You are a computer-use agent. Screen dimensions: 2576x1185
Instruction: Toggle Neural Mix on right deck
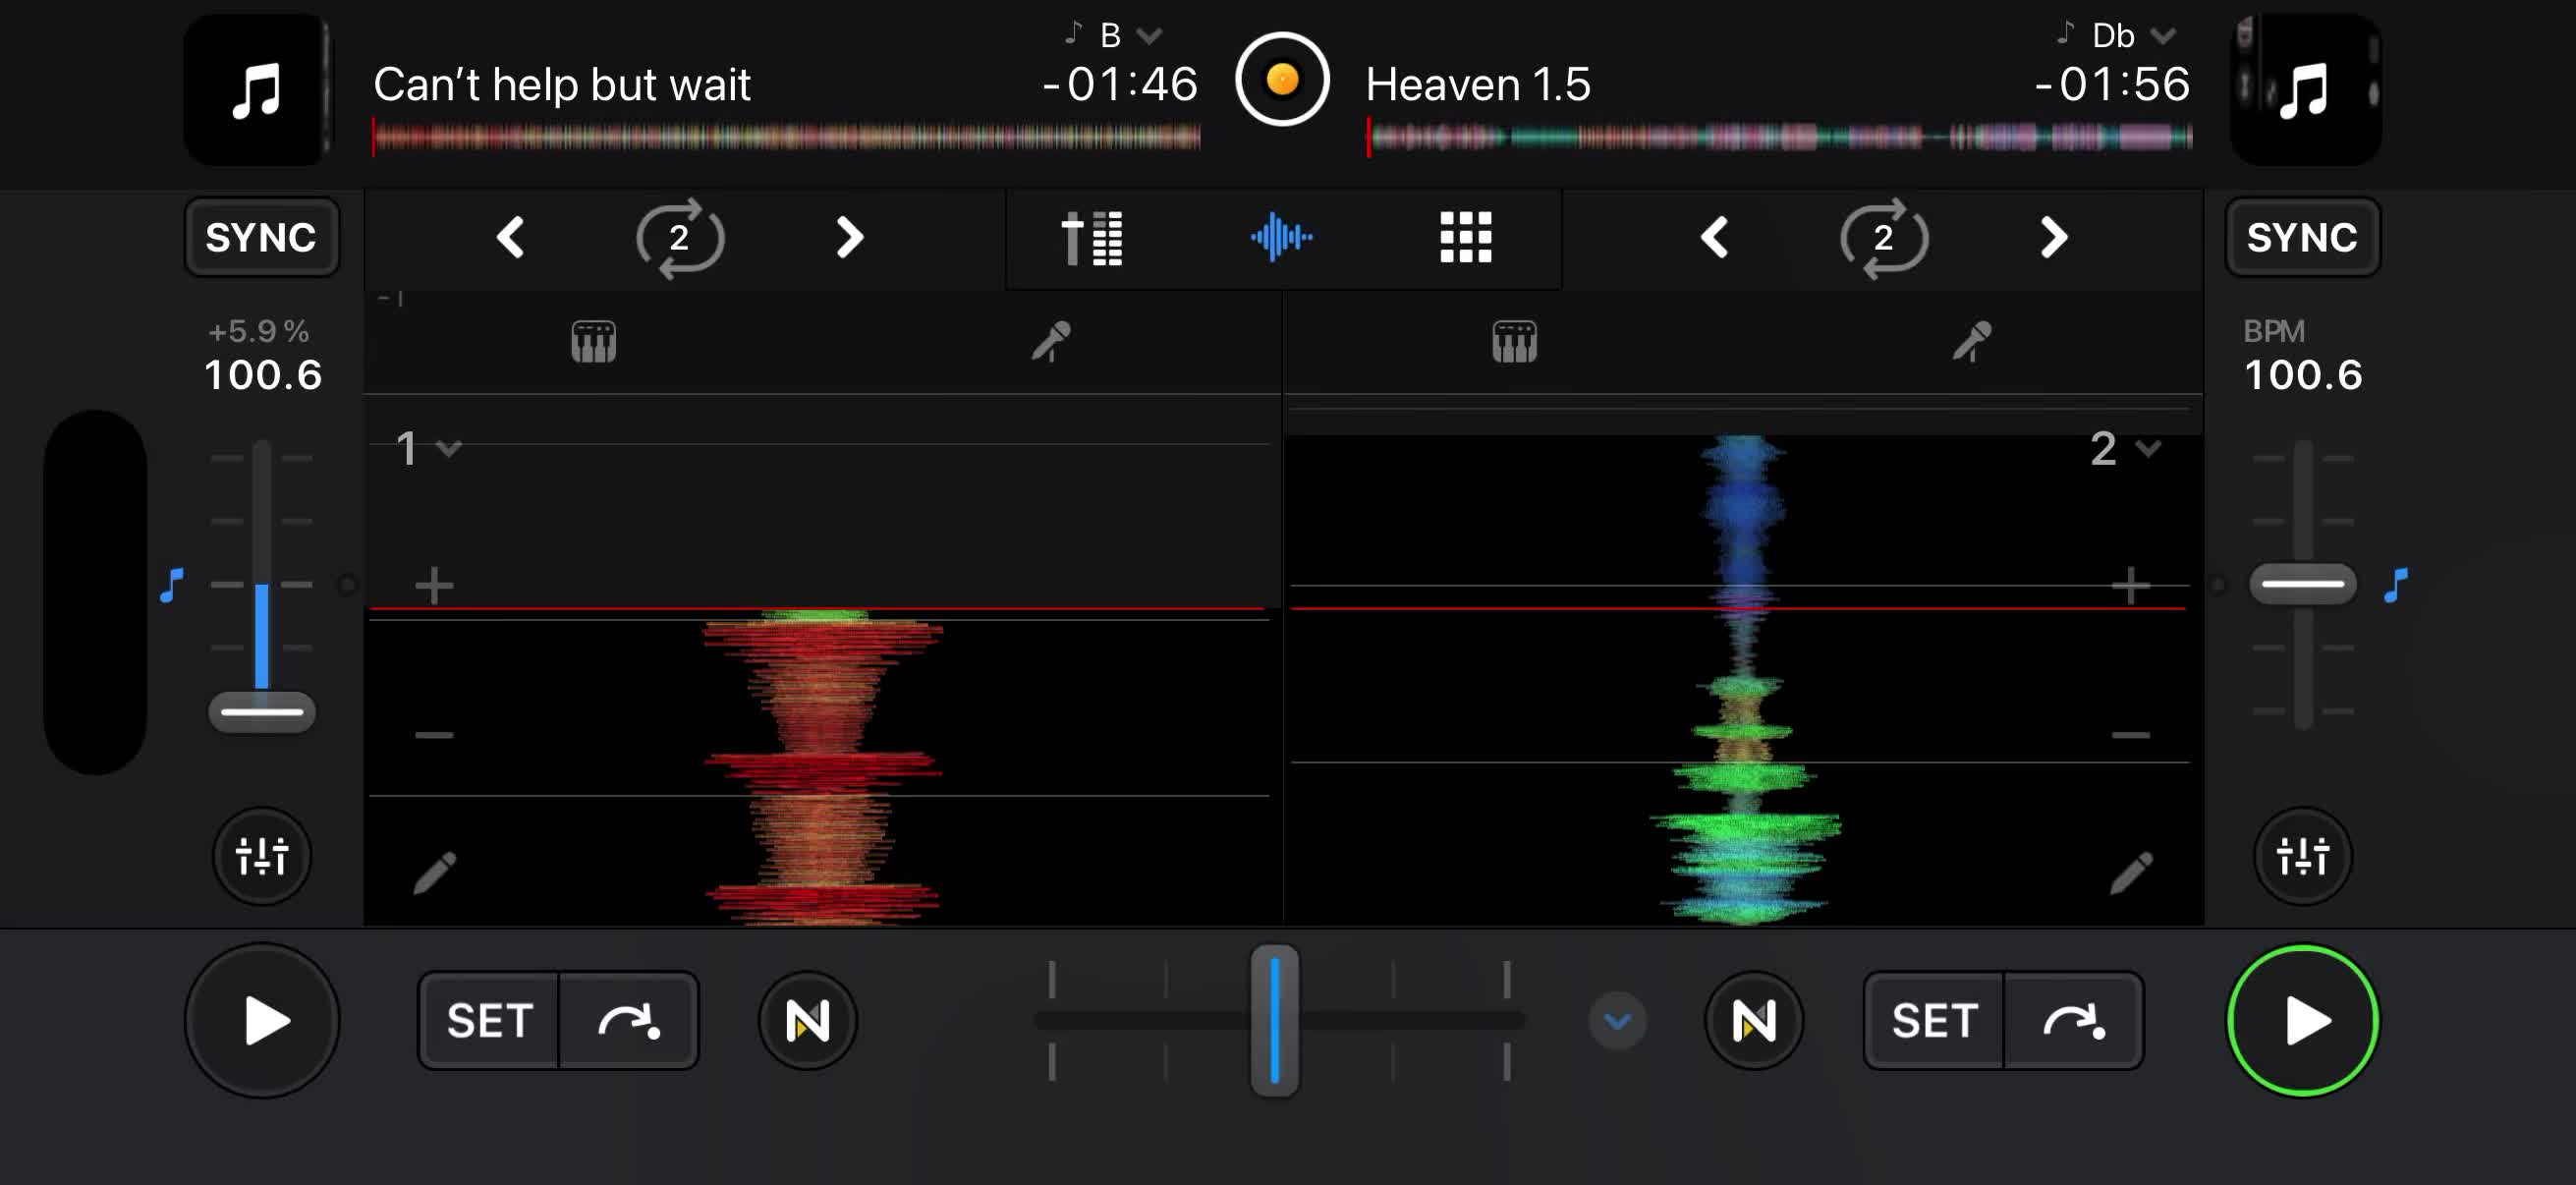tap(1753, 1021)
